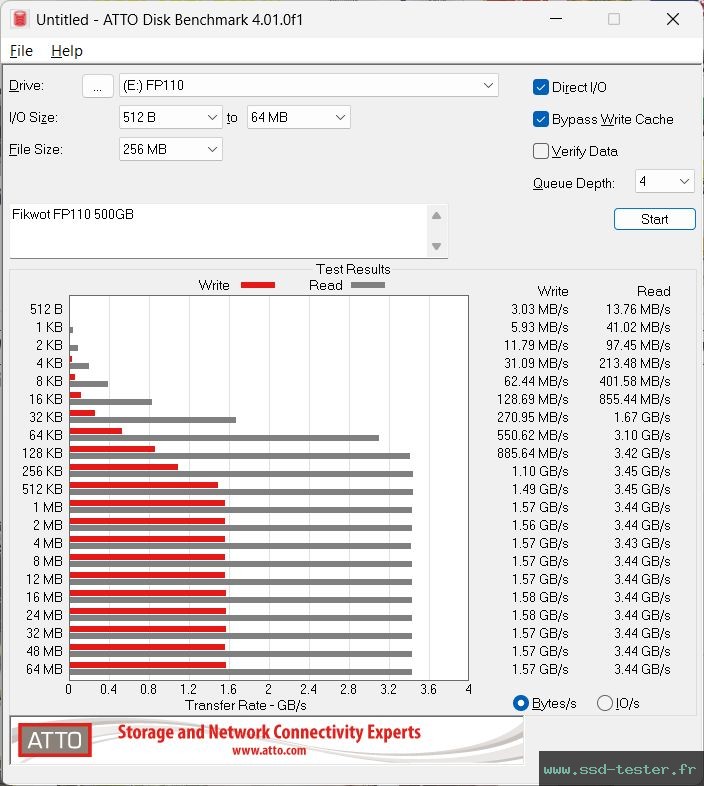Click the 3.42 GB/s read value

[642, 453]
